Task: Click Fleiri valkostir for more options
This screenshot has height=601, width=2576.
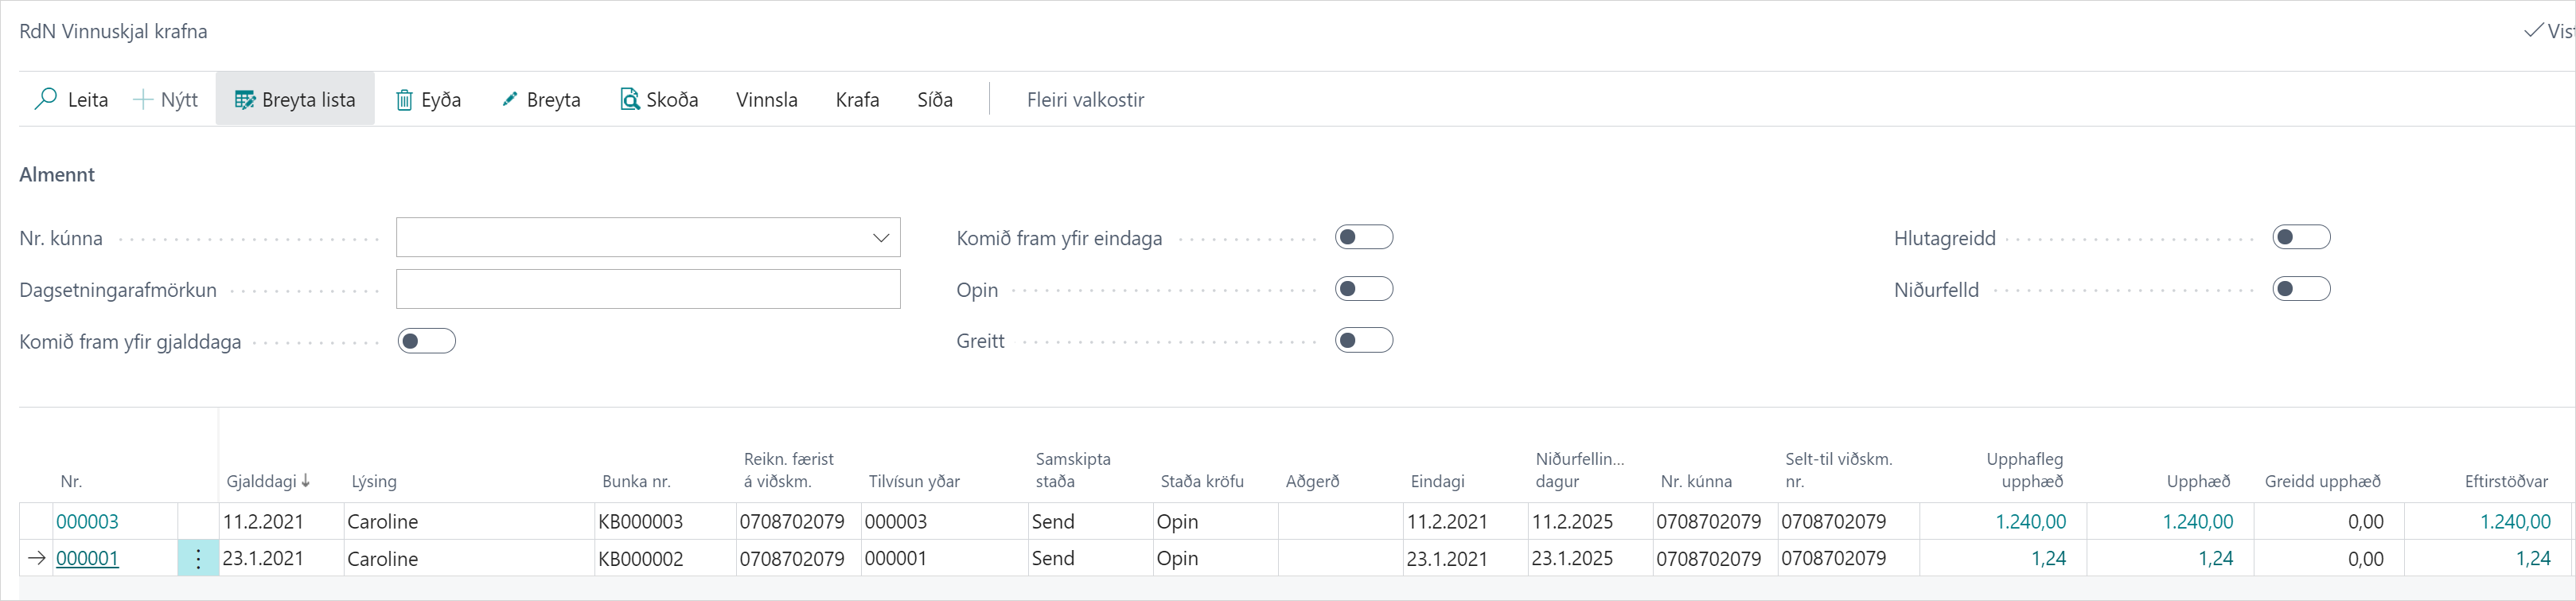Action: pos(1085,99)
